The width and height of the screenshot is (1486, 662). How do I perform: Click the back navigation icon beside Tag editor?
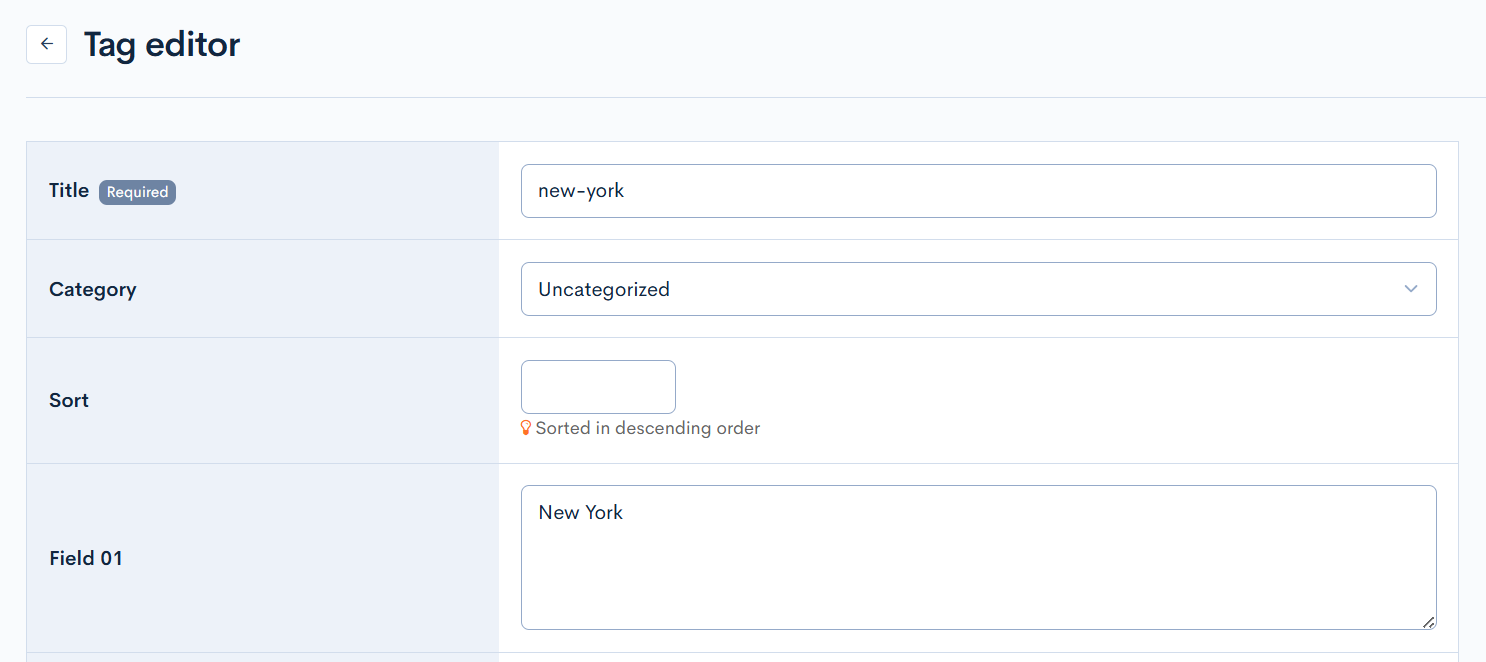46,44
